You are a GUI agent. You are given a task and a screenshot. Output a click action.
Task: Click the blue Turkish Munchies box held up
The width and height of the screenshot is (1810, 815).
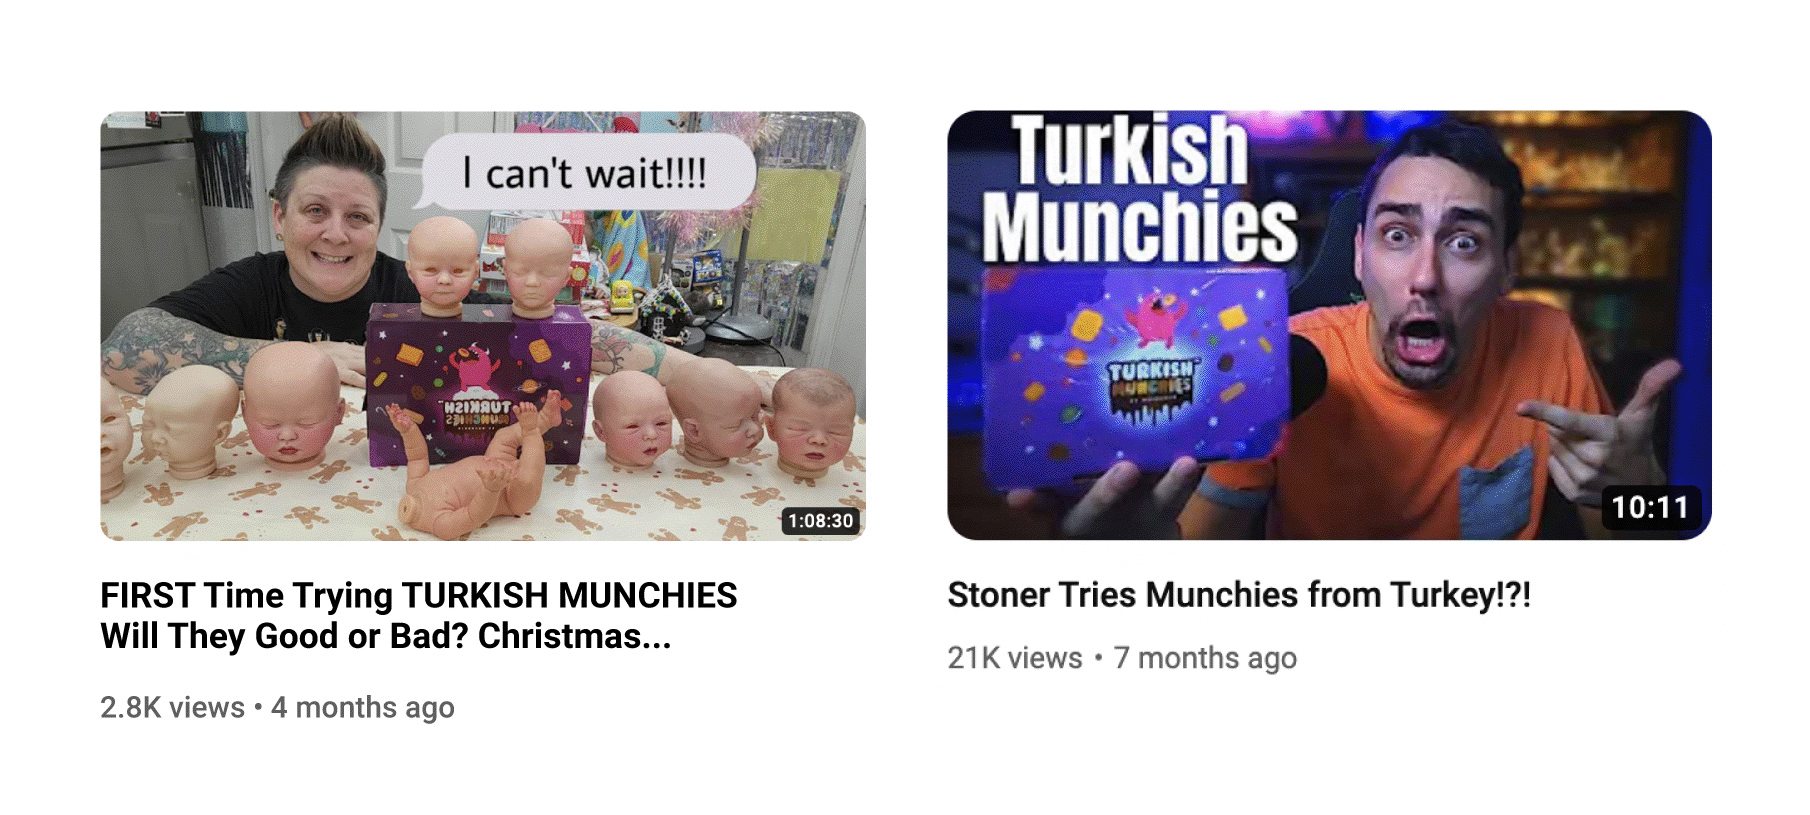1137,371
